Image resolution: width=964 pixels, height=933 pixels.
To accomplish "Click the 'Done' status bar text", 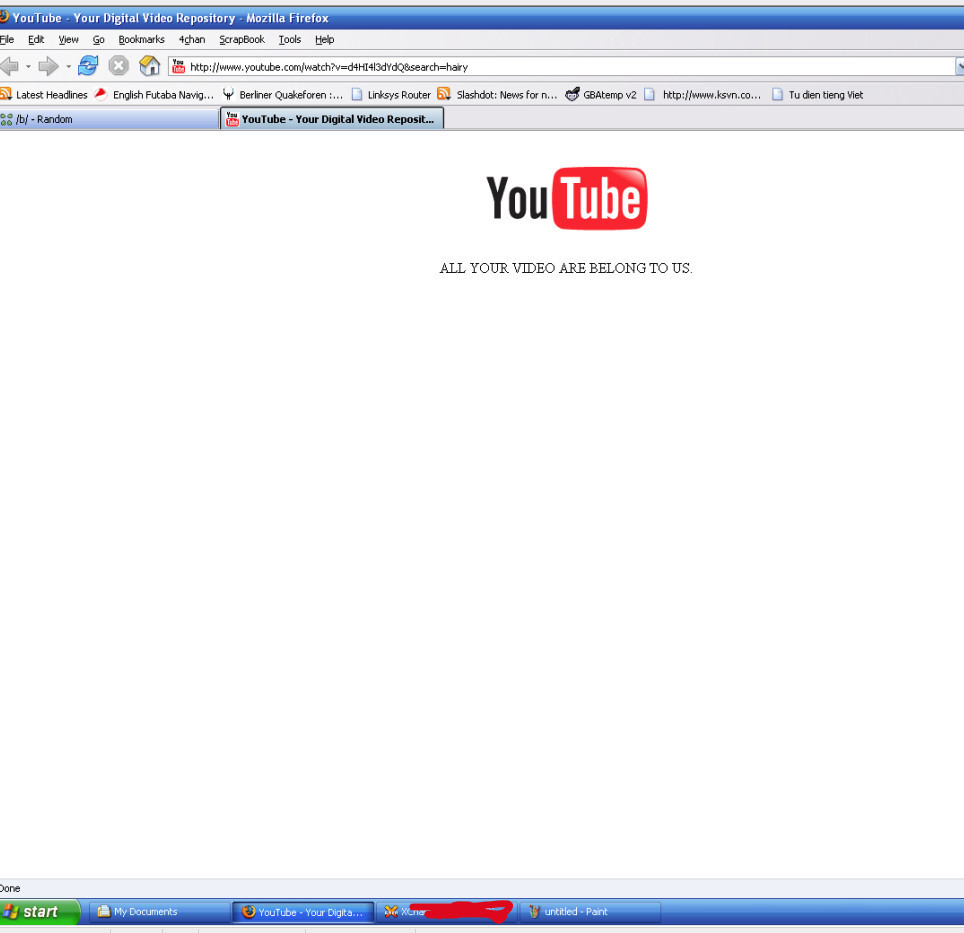I will point(10,888).
